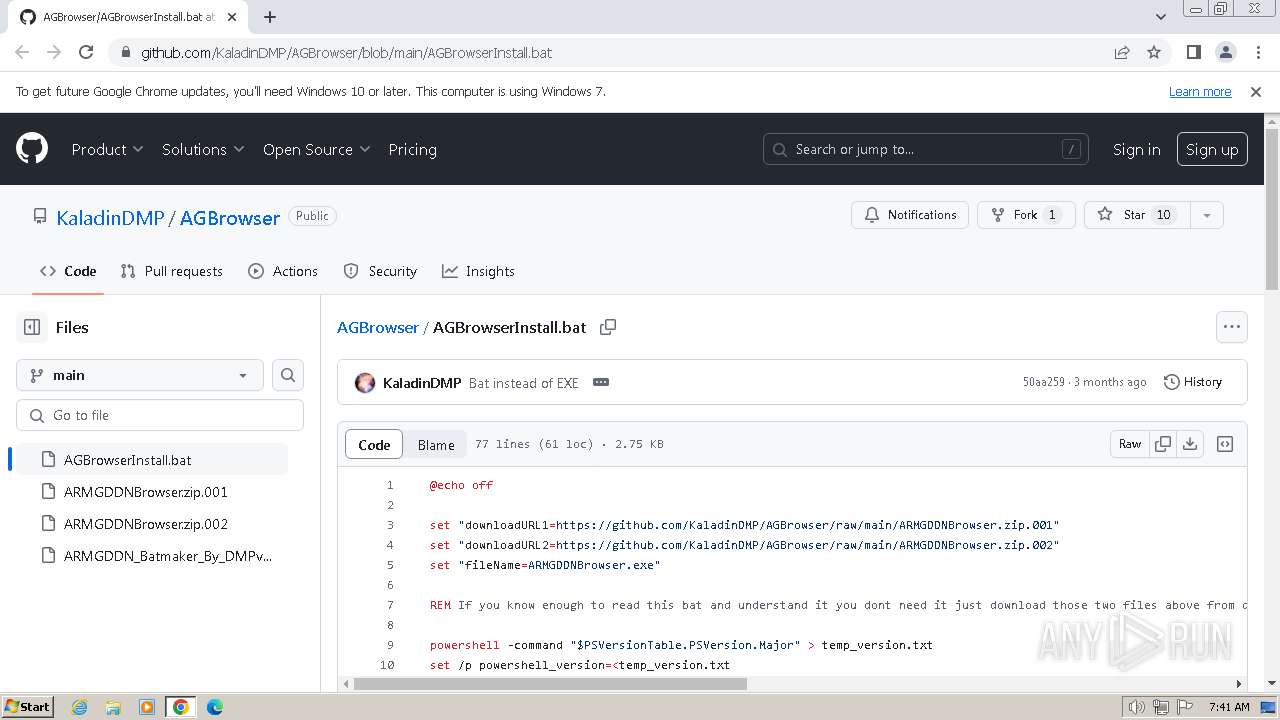Click KaladinDMP avatar image
This screenshot has height=720, width=1280.
pyautogui.click(x=365, y=382)
